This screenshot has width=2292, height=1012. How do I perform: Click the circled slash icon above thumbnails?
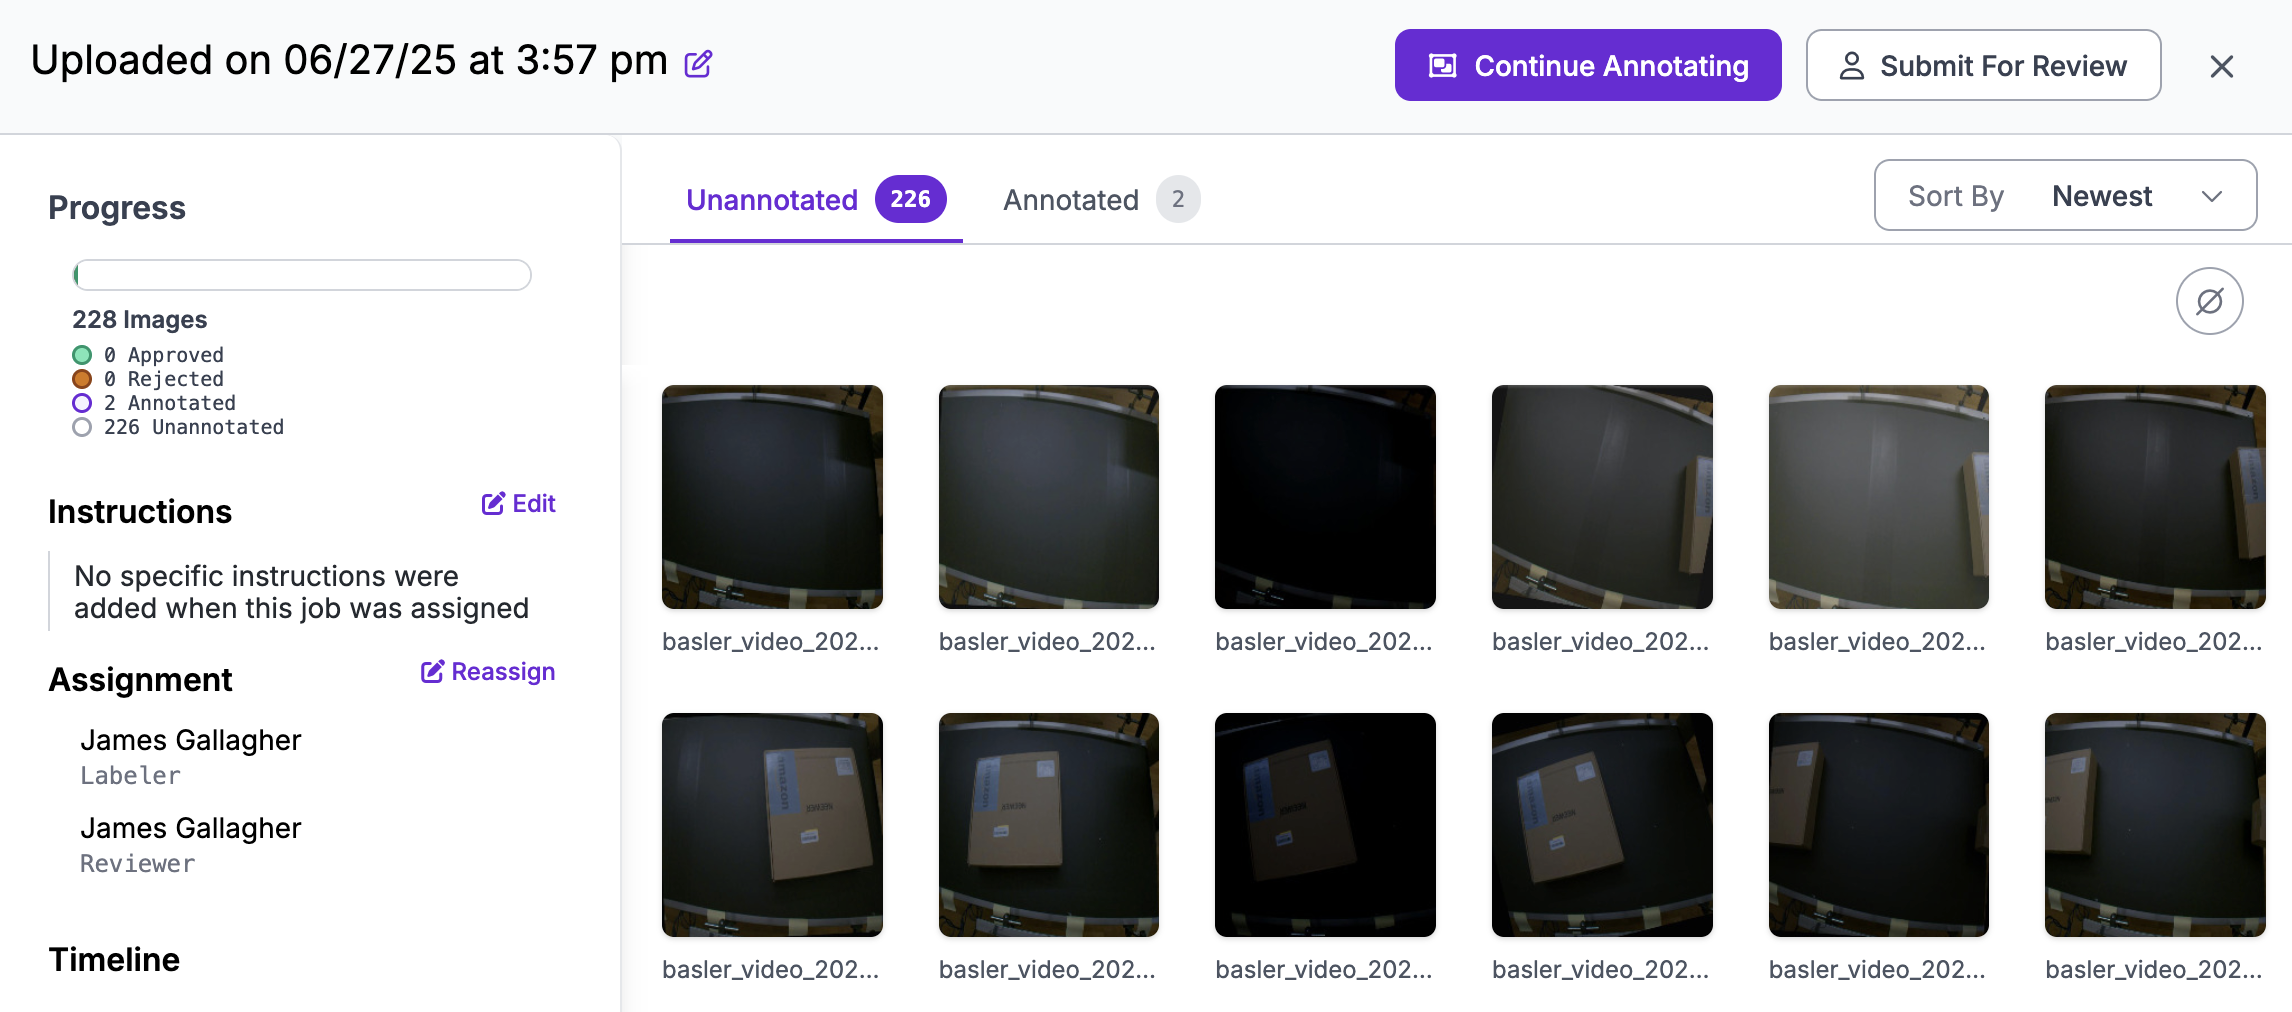[x=2209, y=301]
